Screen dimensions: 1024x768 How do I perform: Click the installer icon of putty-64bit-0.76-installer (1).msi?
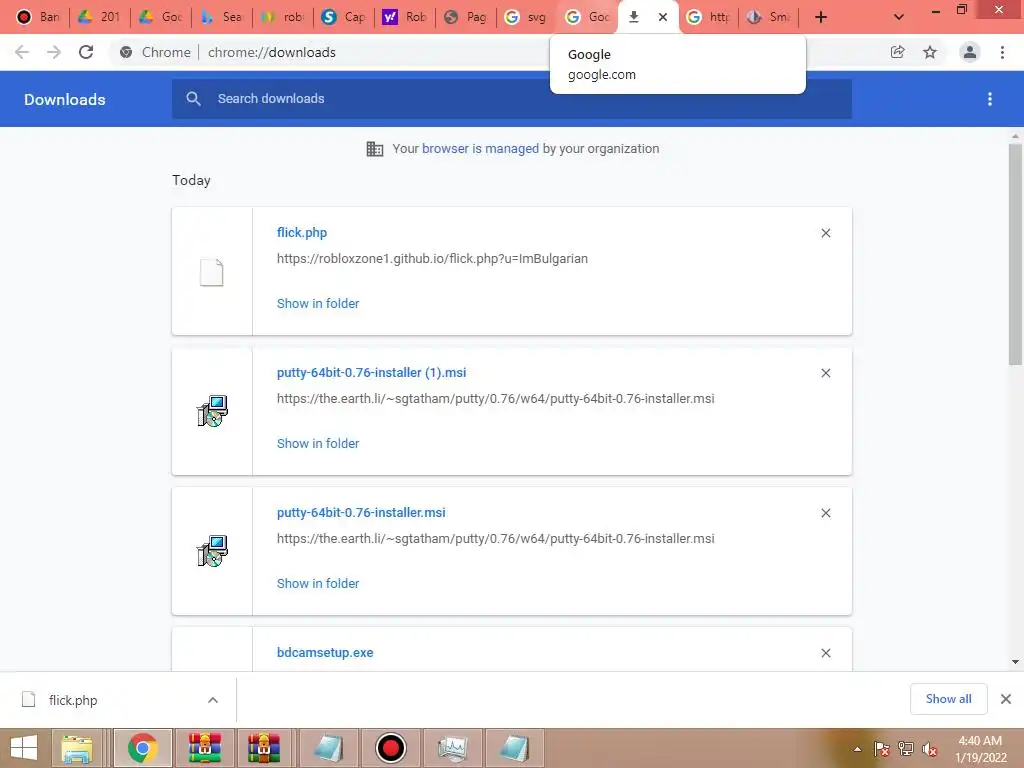tap(212, 411)
